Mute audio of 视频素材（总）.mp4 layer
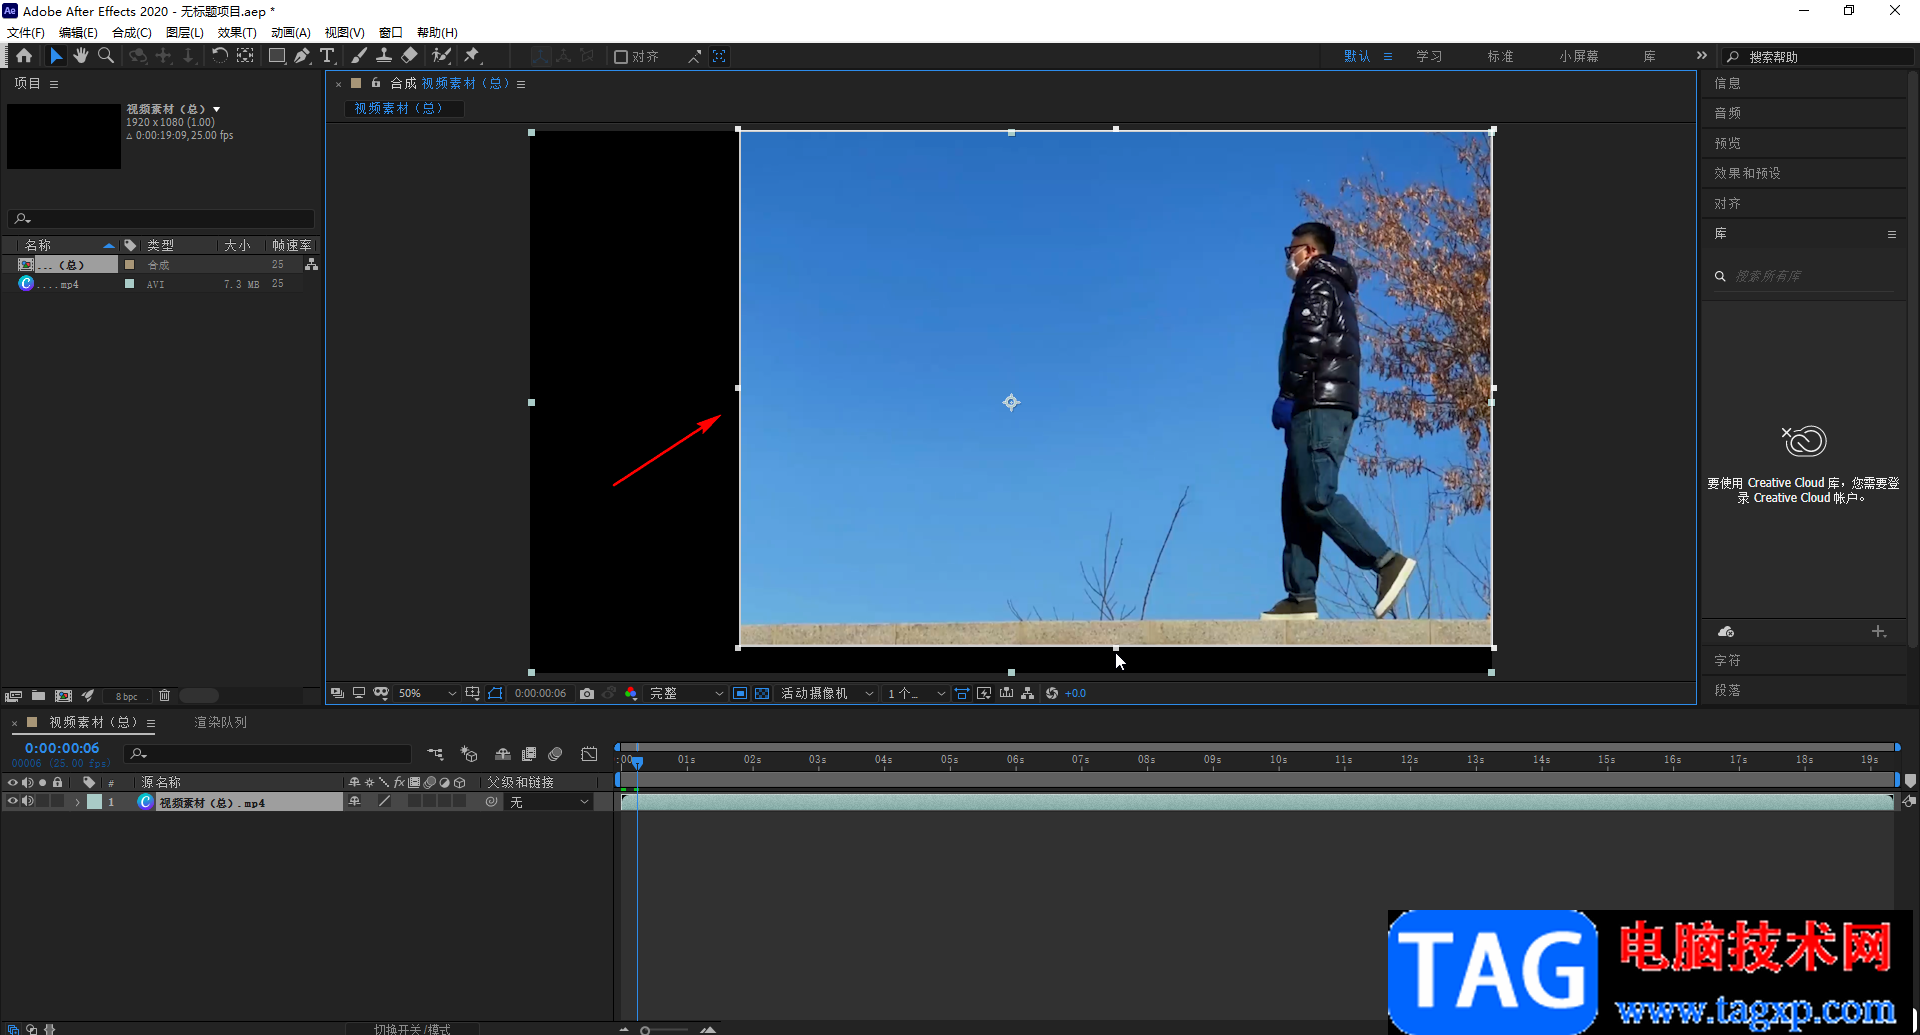The width and height of the screenshot is (1920, 1035). pos(28,802)
